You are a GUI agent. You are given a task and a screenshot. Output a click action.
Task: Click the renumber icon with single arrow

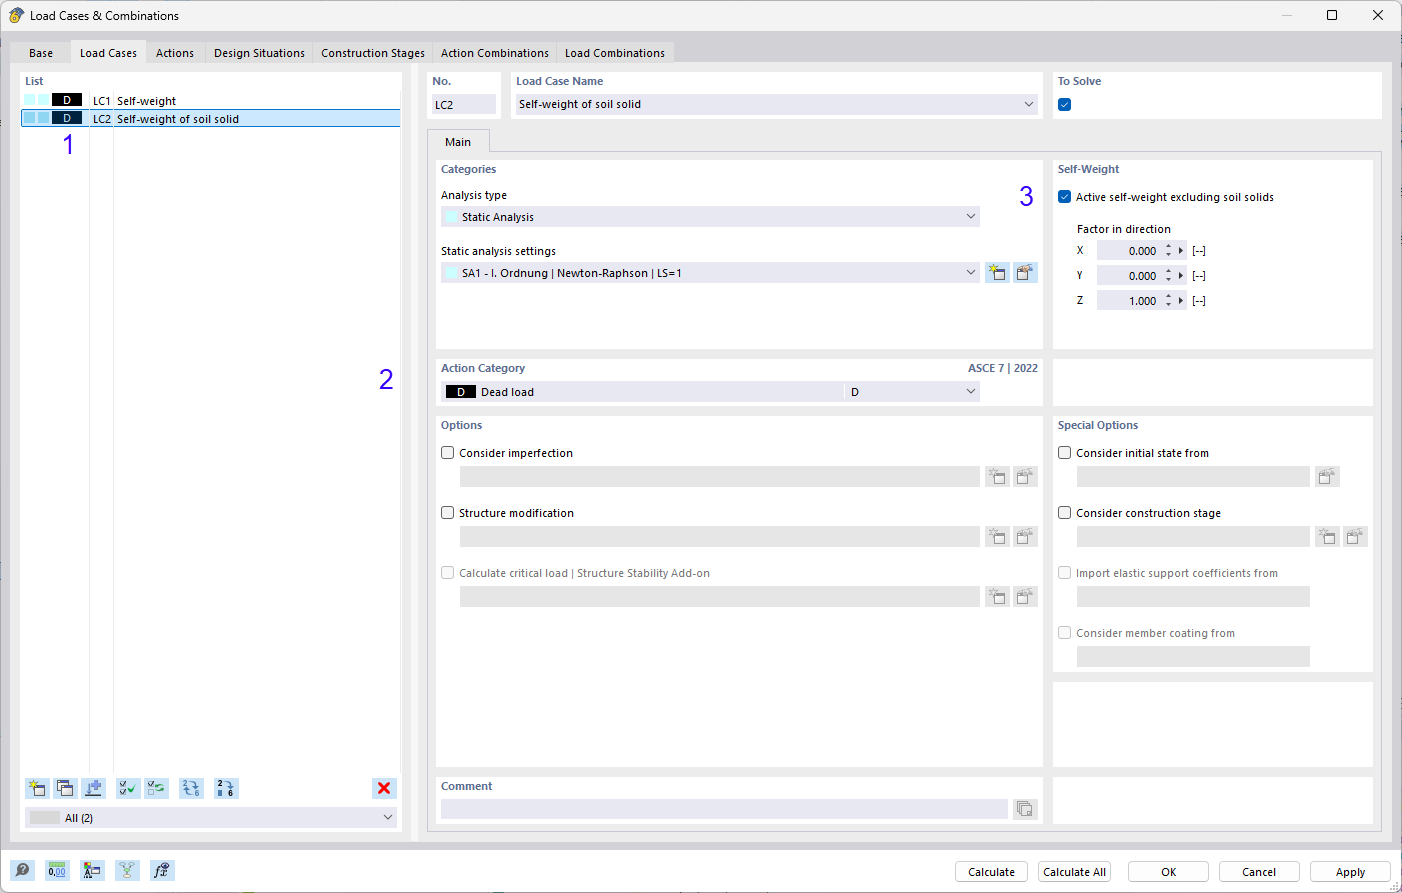pyautogui.click(x=226, y=788)
